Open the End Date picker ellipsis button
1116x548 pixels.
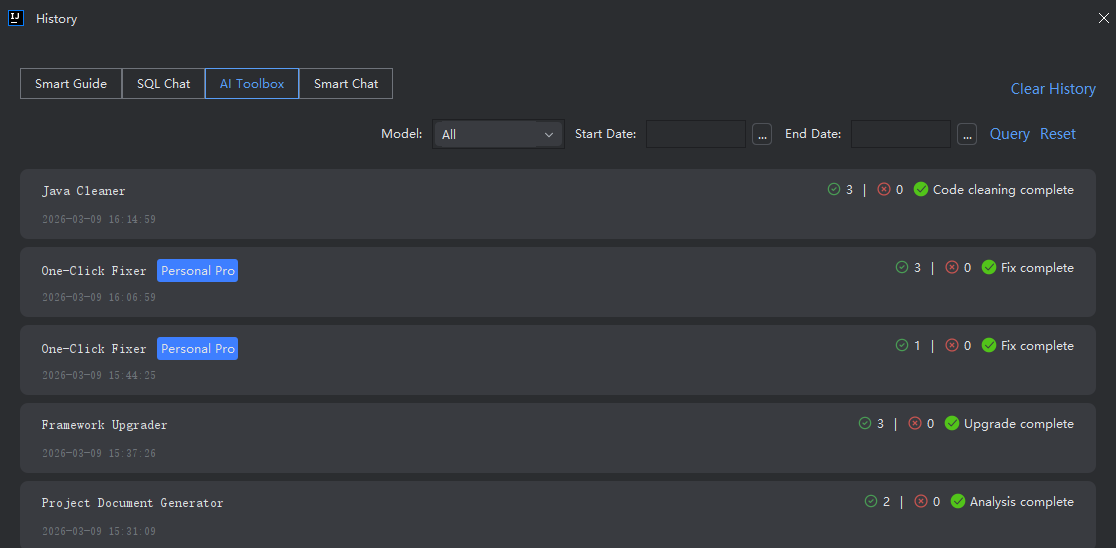966,134
